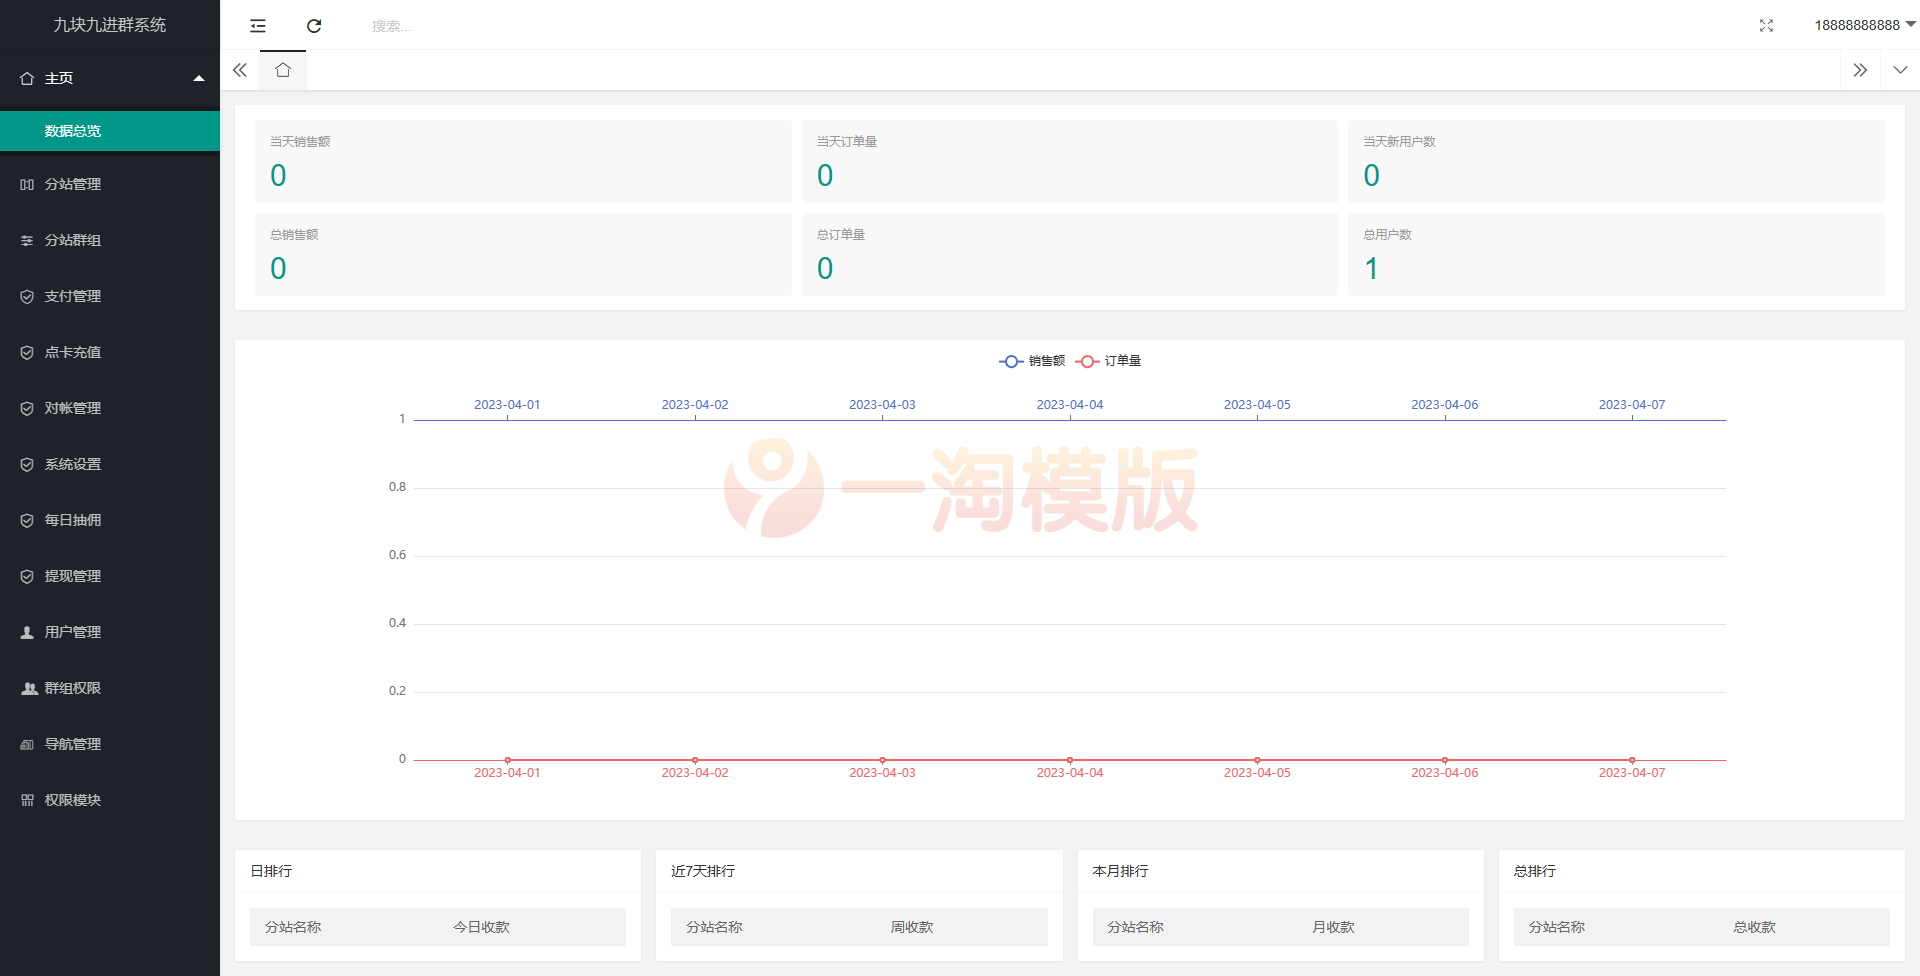Select 数据总览 in the sidebar
1920x976 pixels.
[110, 131]
